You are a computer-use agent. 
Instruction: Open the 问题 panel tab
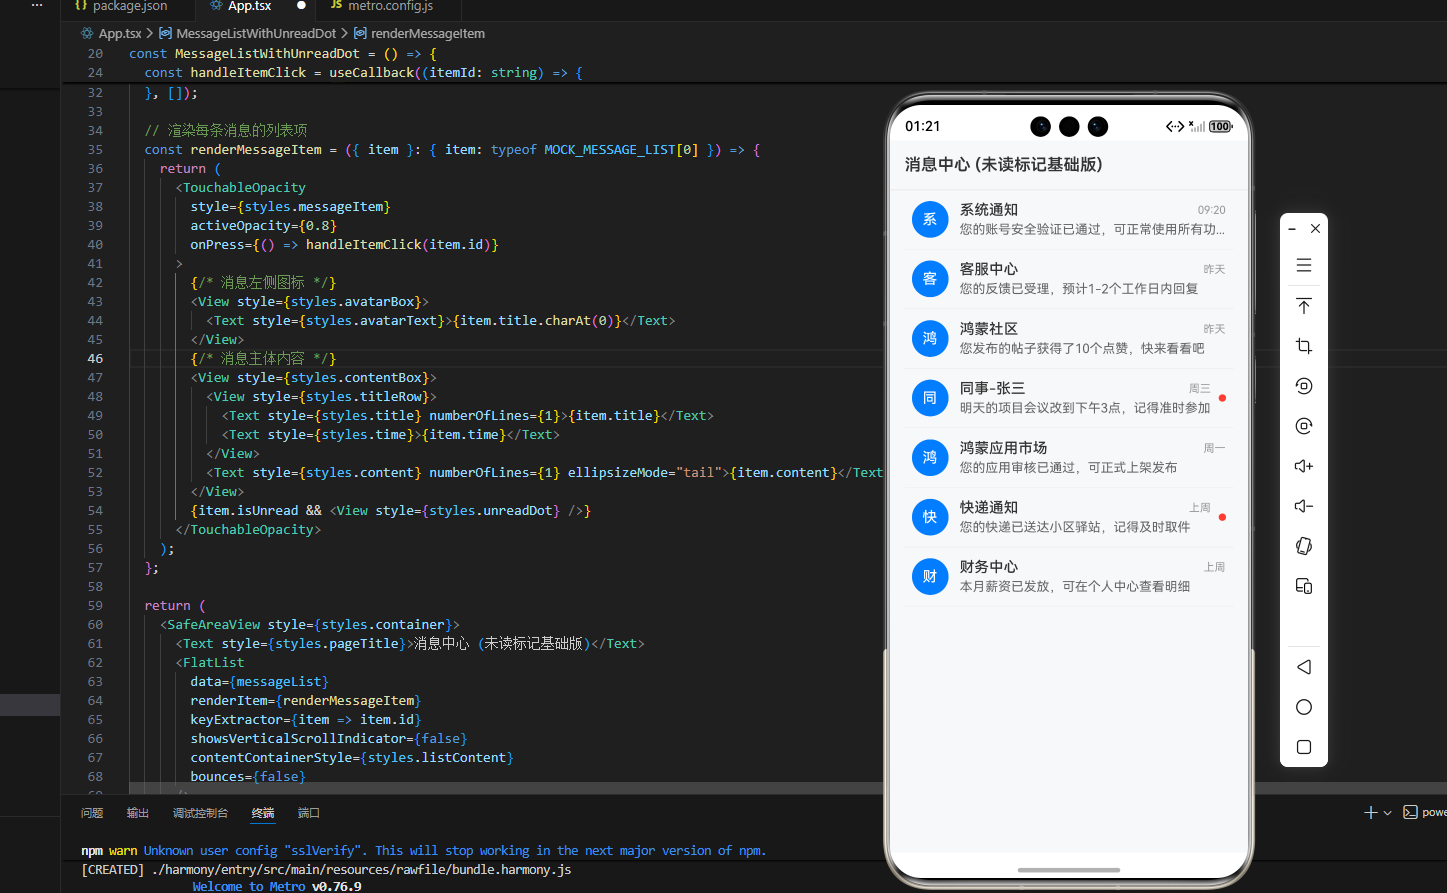(x=92, y=813)
